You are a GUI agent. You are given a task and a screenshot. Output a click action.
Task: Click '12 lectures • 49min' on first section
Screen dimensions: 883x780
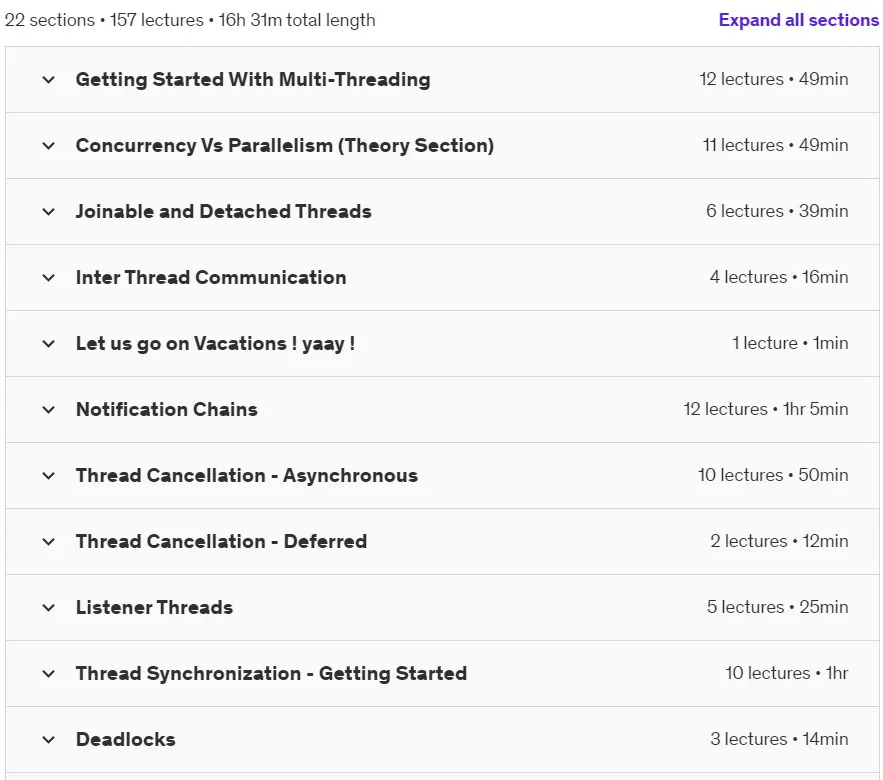click(x=774, y=79)
